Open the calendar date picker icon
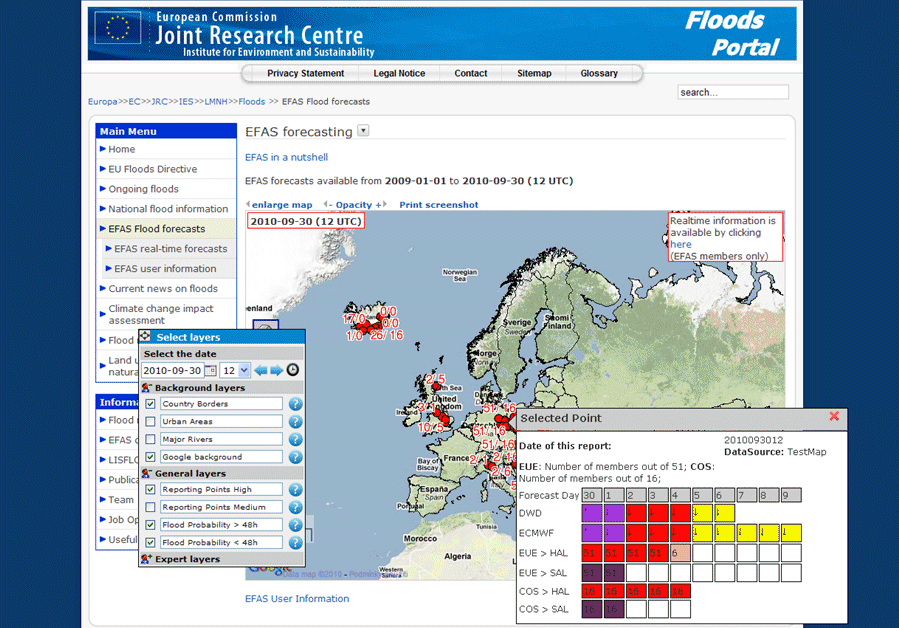 pyautogui.click(x=211, y=371)
